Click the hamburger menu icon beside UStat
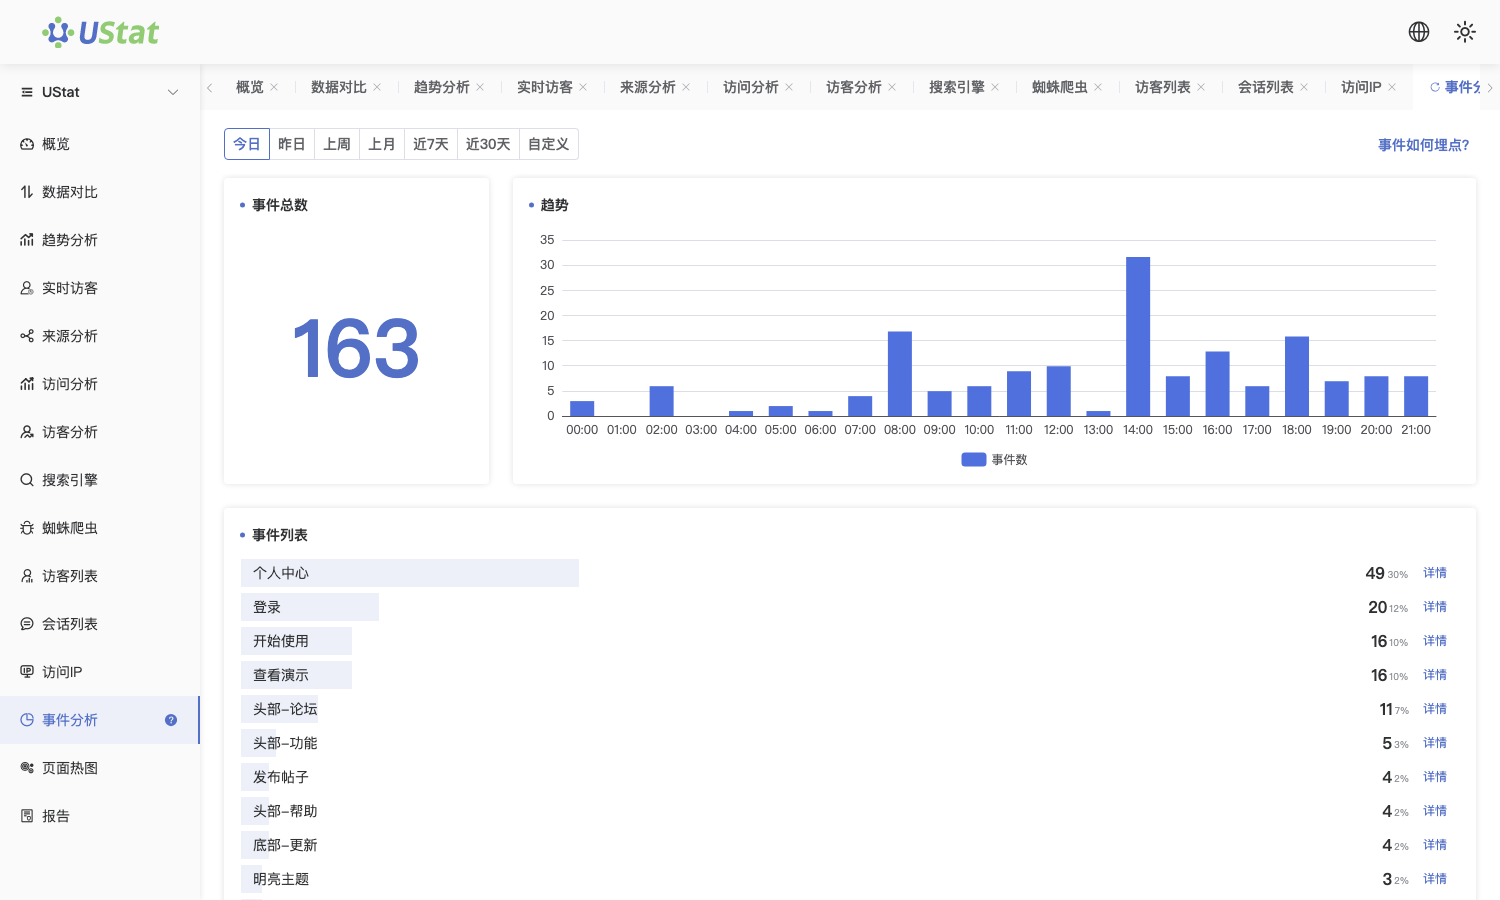The height and width of the screenshot is (900, 1500). [x=27, y=92]
